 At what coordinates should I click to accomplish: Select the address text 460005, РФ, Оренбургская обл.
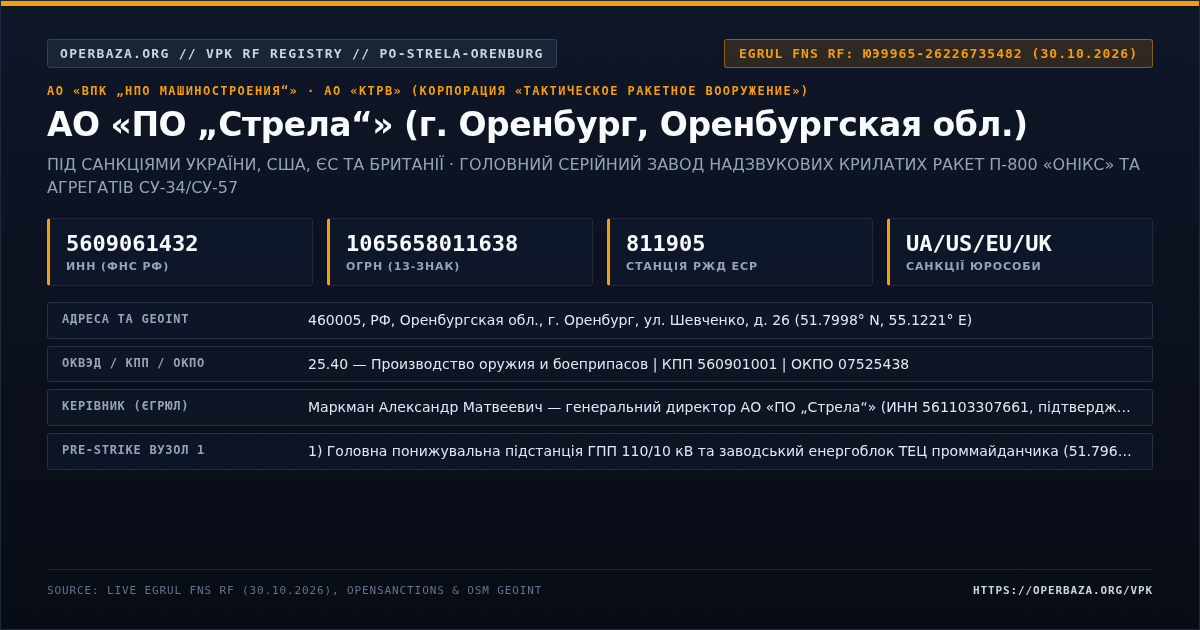[640, 320]
